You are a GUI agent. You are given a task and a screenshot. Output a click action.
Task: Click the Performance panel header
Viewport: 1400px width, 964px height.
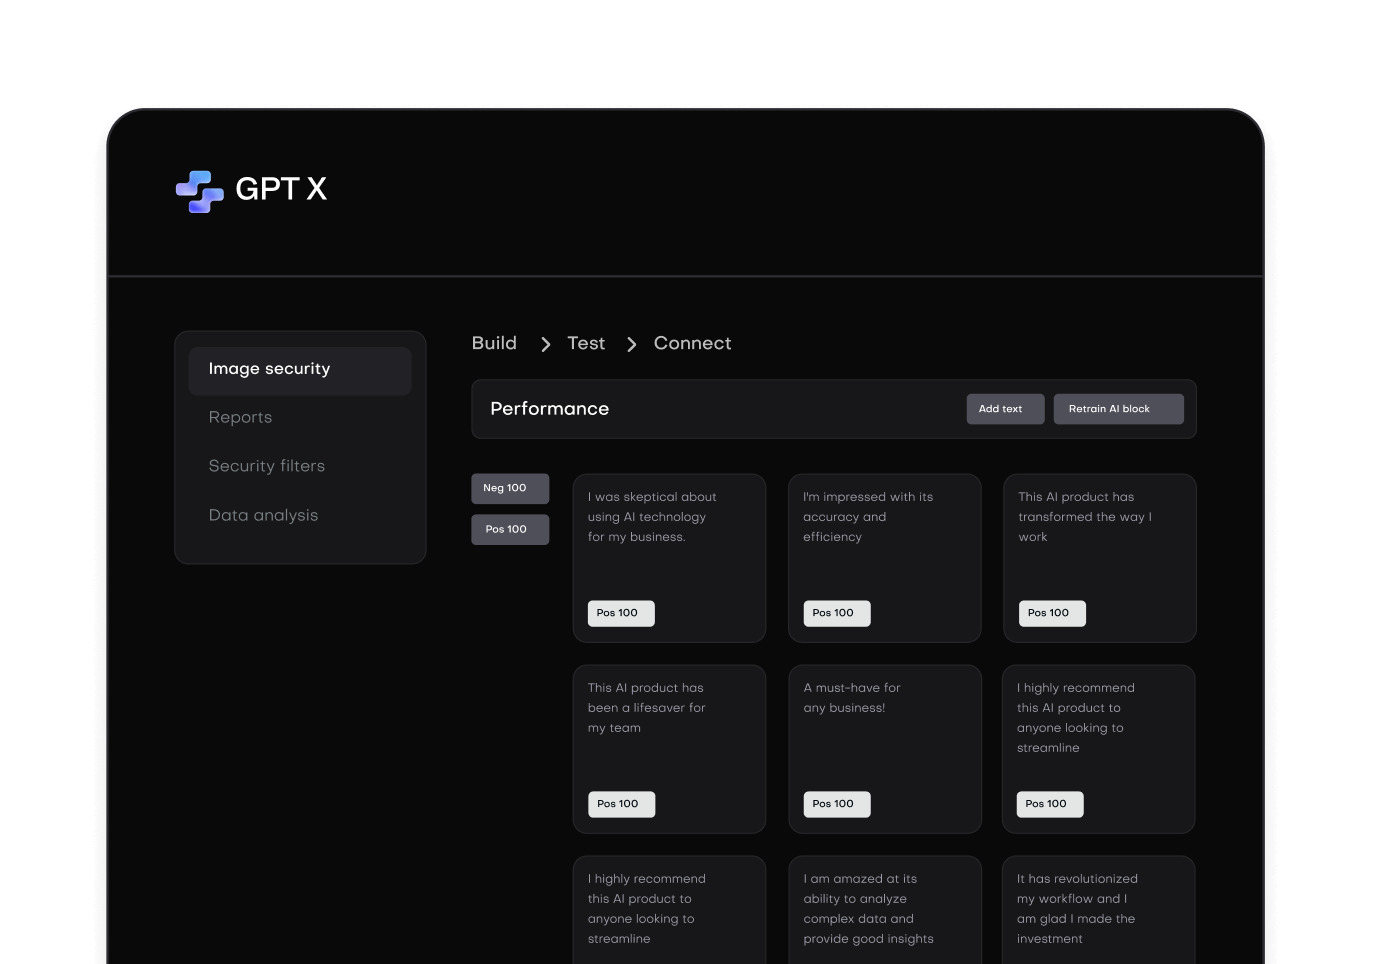pos(549,409)
